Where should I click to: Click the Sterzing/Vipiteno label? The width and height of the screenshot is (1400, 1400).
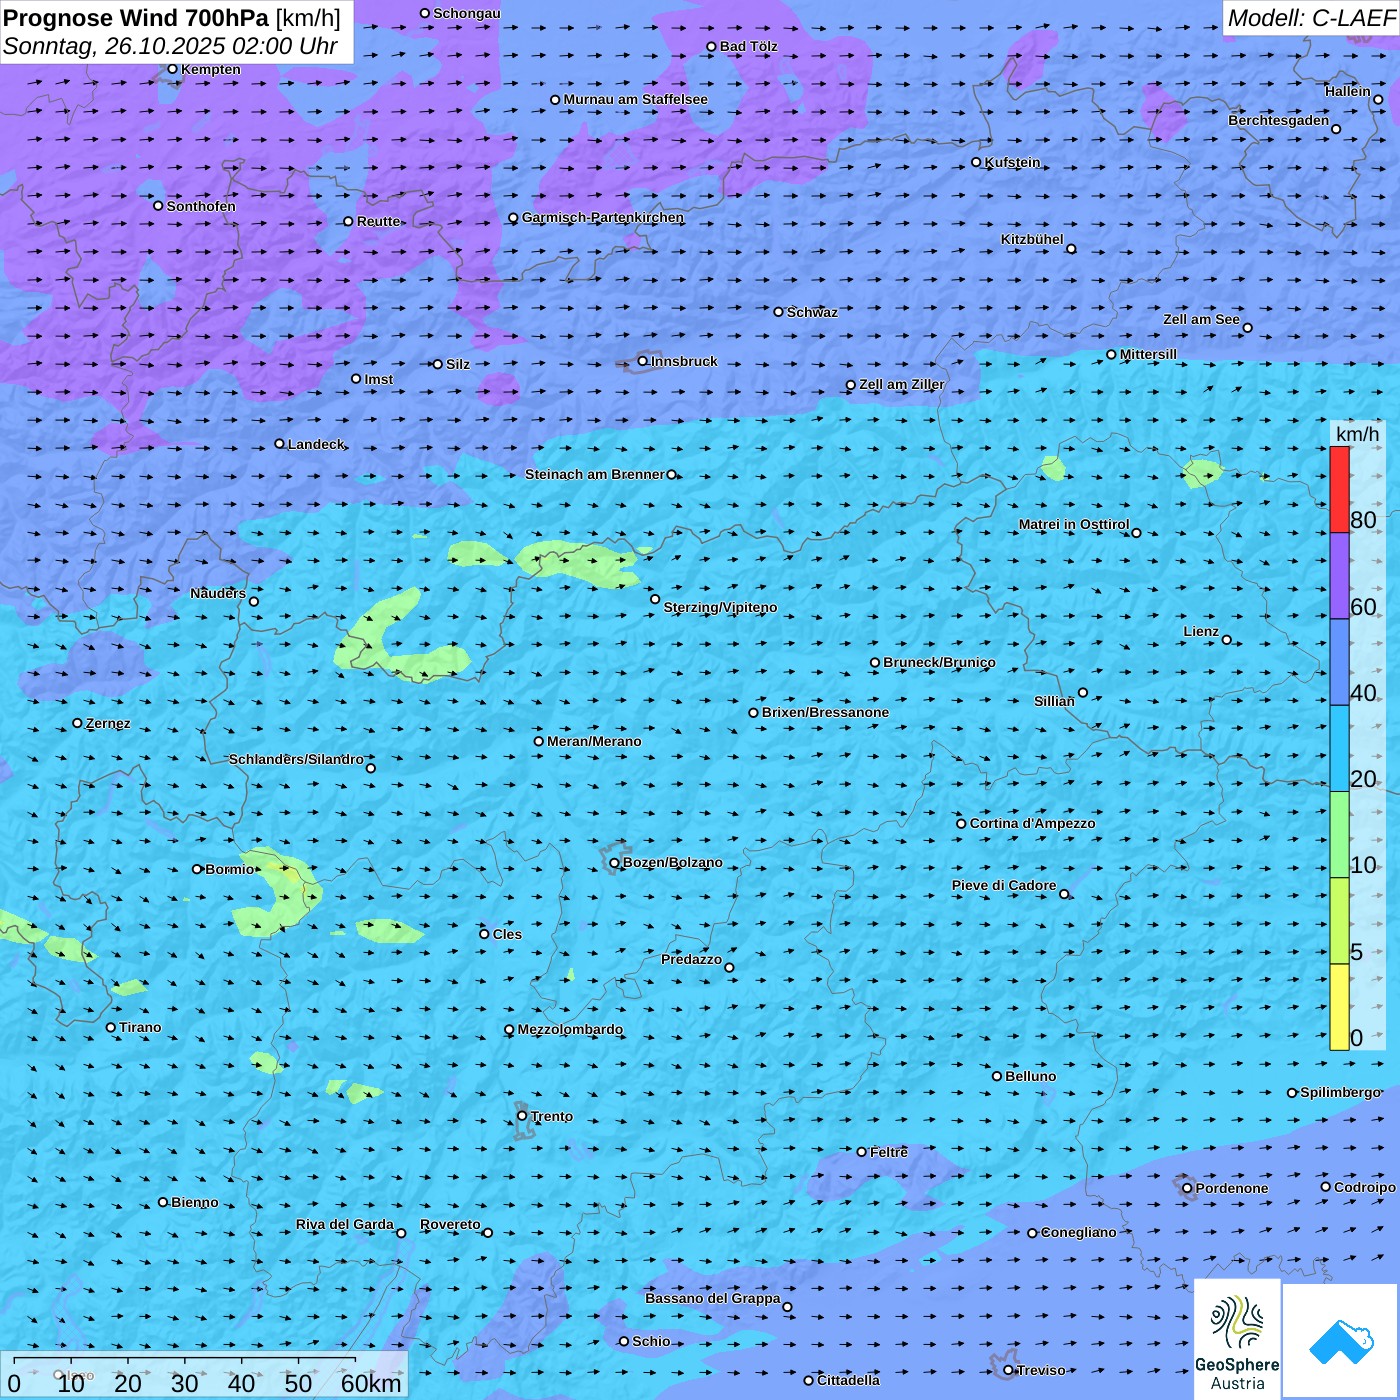[720, 607]
